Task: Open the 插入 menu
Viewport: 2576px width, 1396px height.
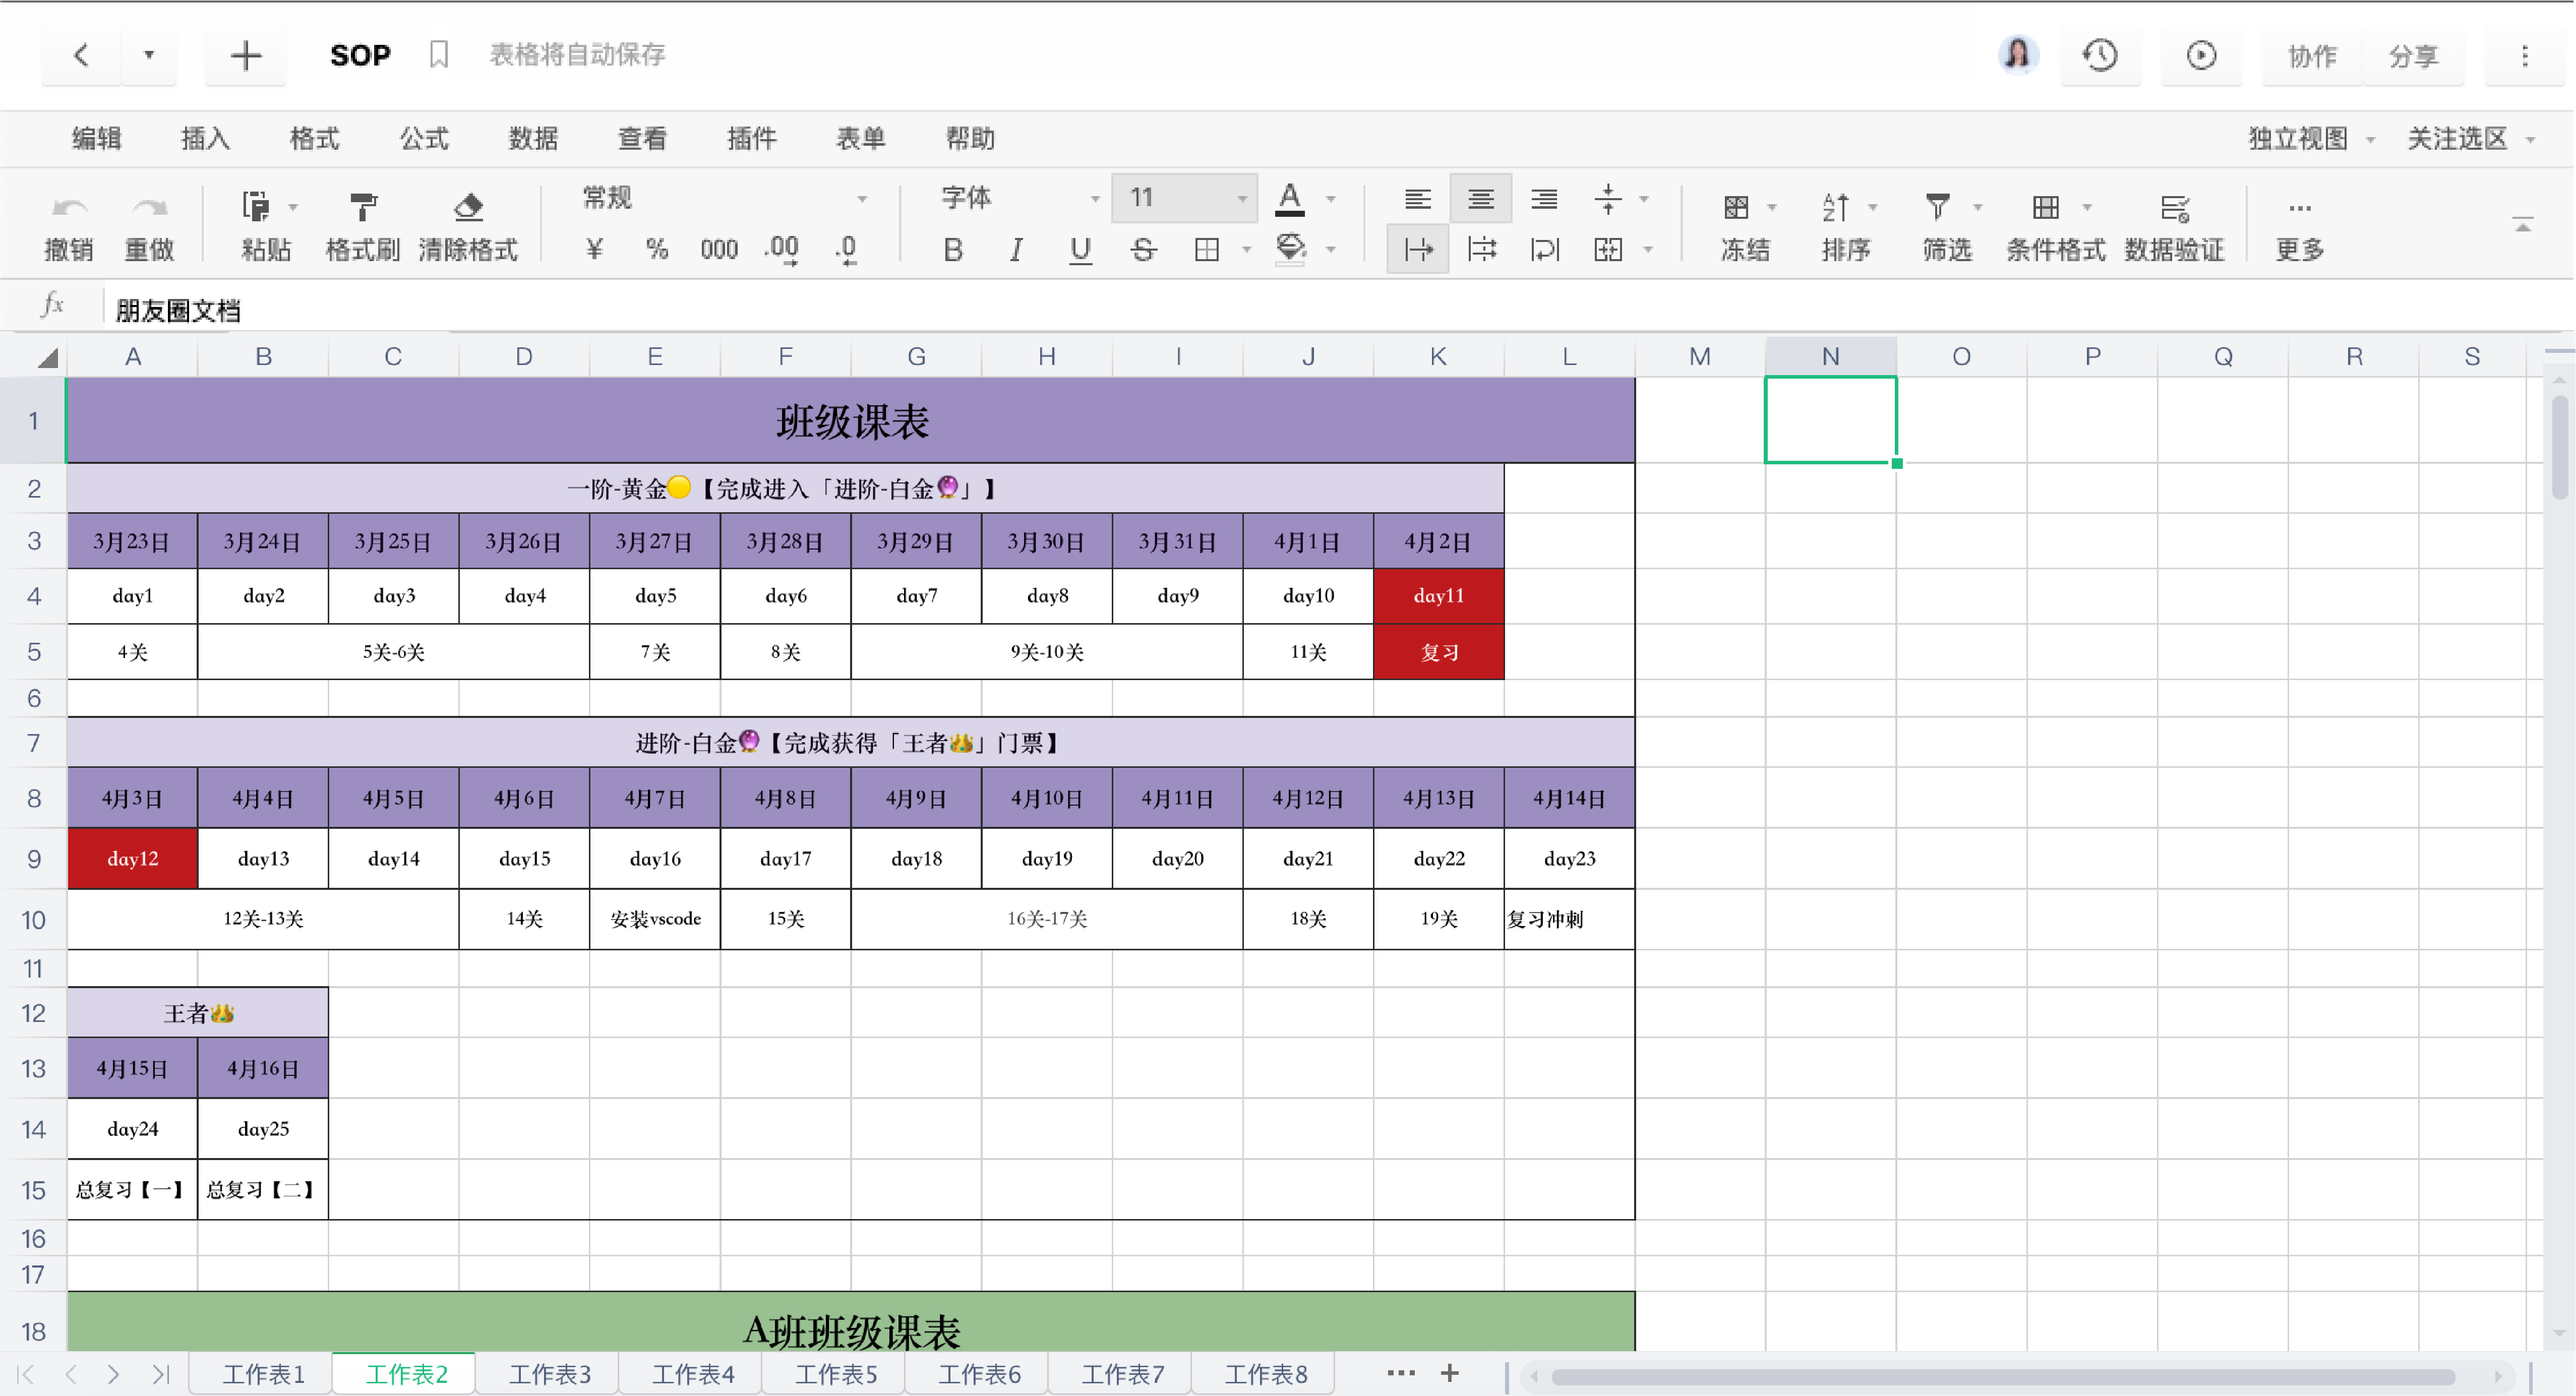Action: (205, 139)
